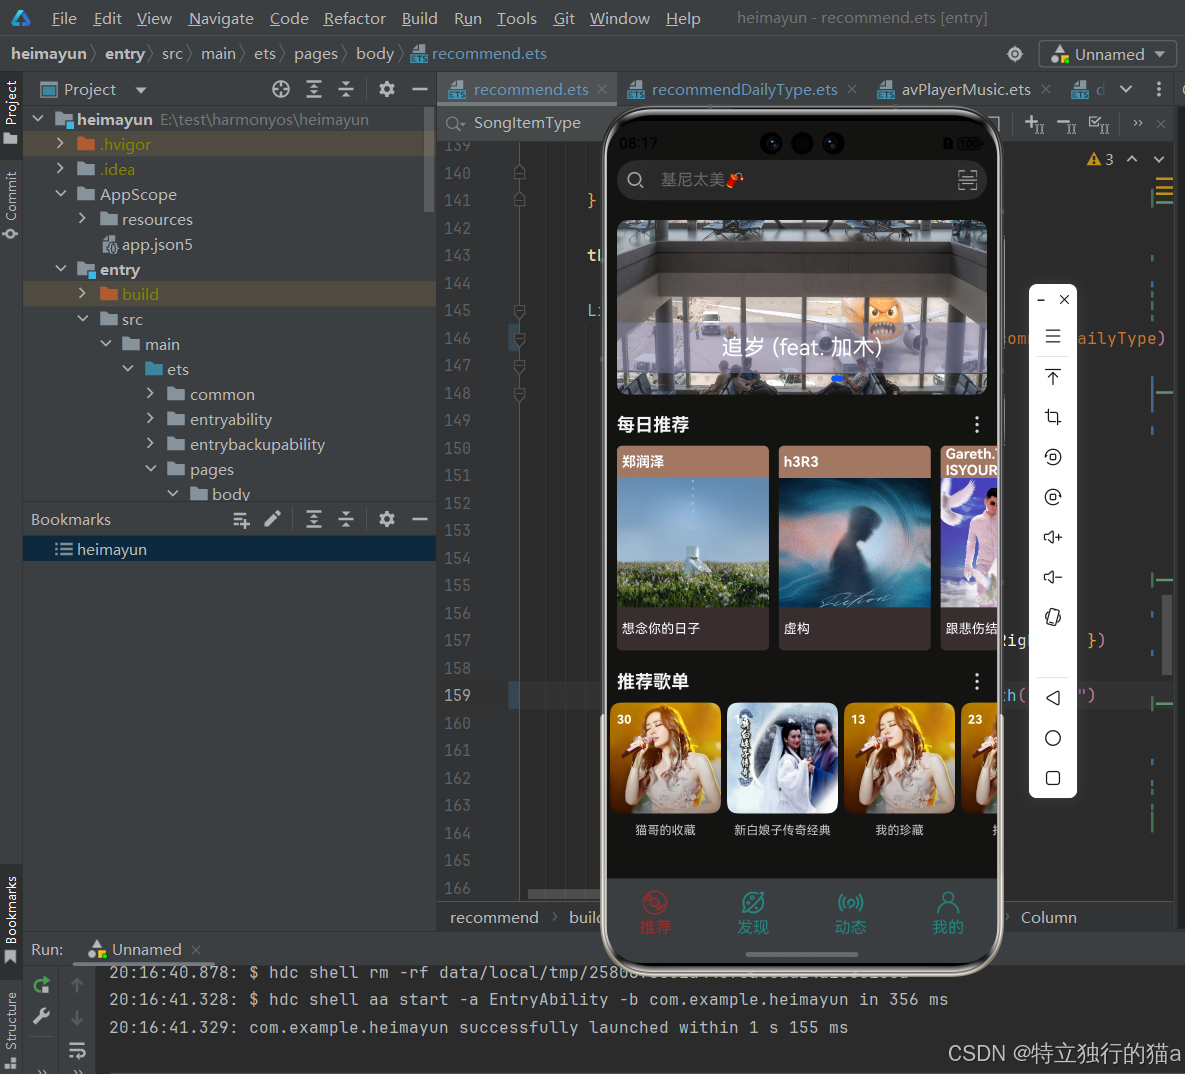Viewport: 1185px width, 1074px height.
Task: Switch to avPlayerMusic.ets tab
Action: (x=965, y=89)
